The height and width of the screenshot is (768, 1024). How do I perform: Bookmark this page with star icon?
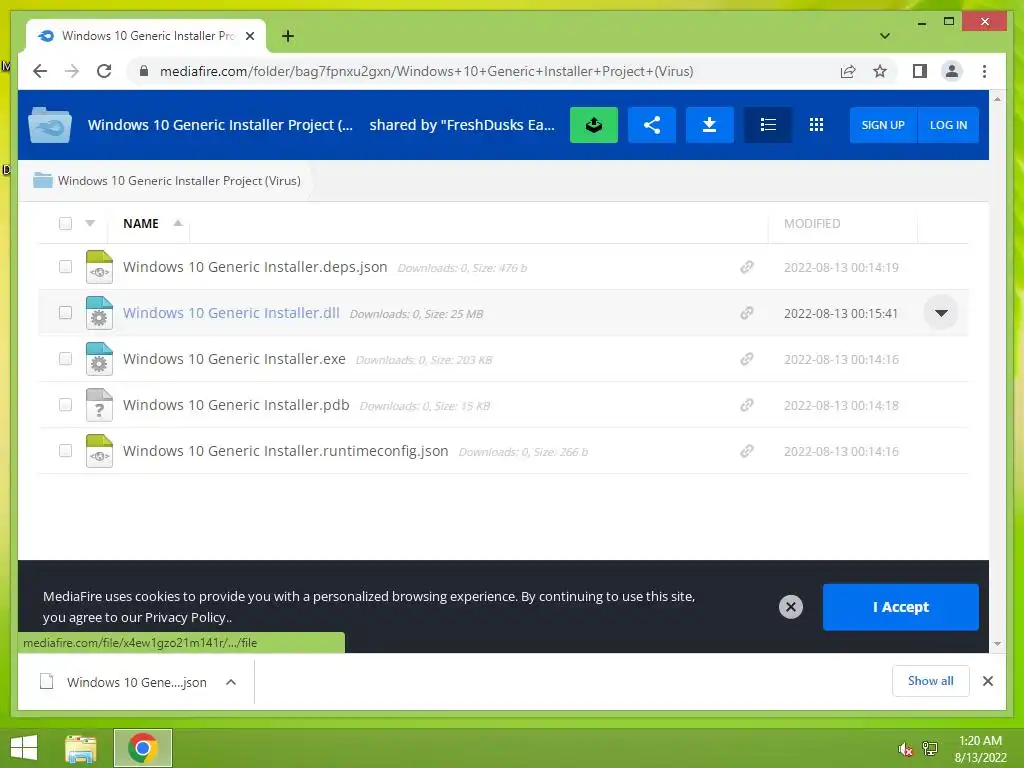[x=880, y=71]
